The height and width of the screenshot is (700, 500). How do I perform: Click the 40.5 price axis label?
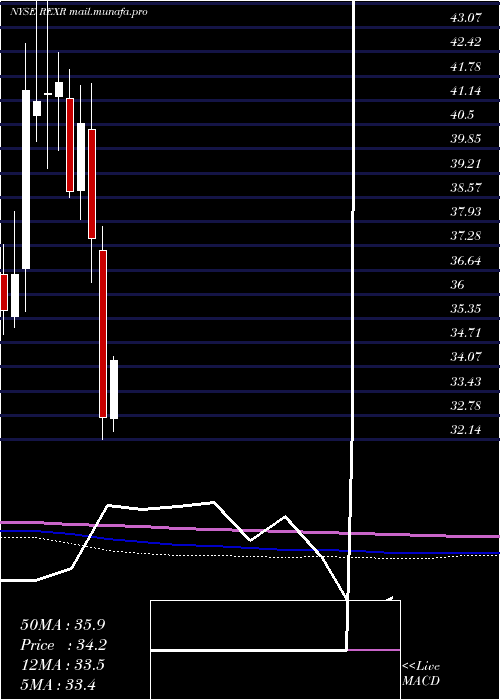(x=462, y=115)
